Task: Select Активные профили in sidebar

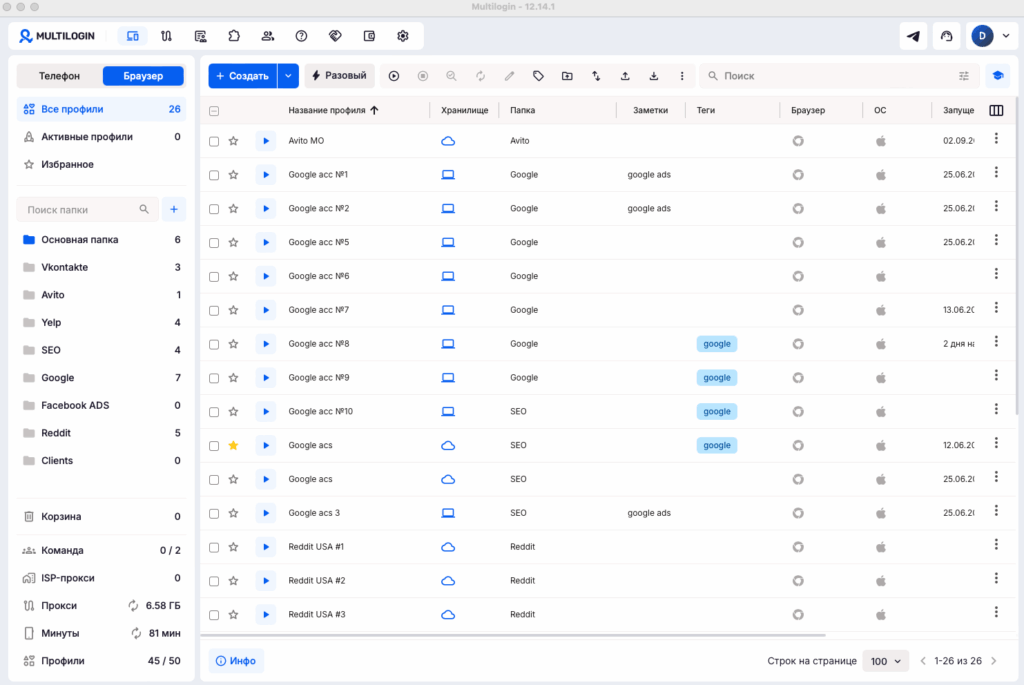Action: (x=101, y=136)
